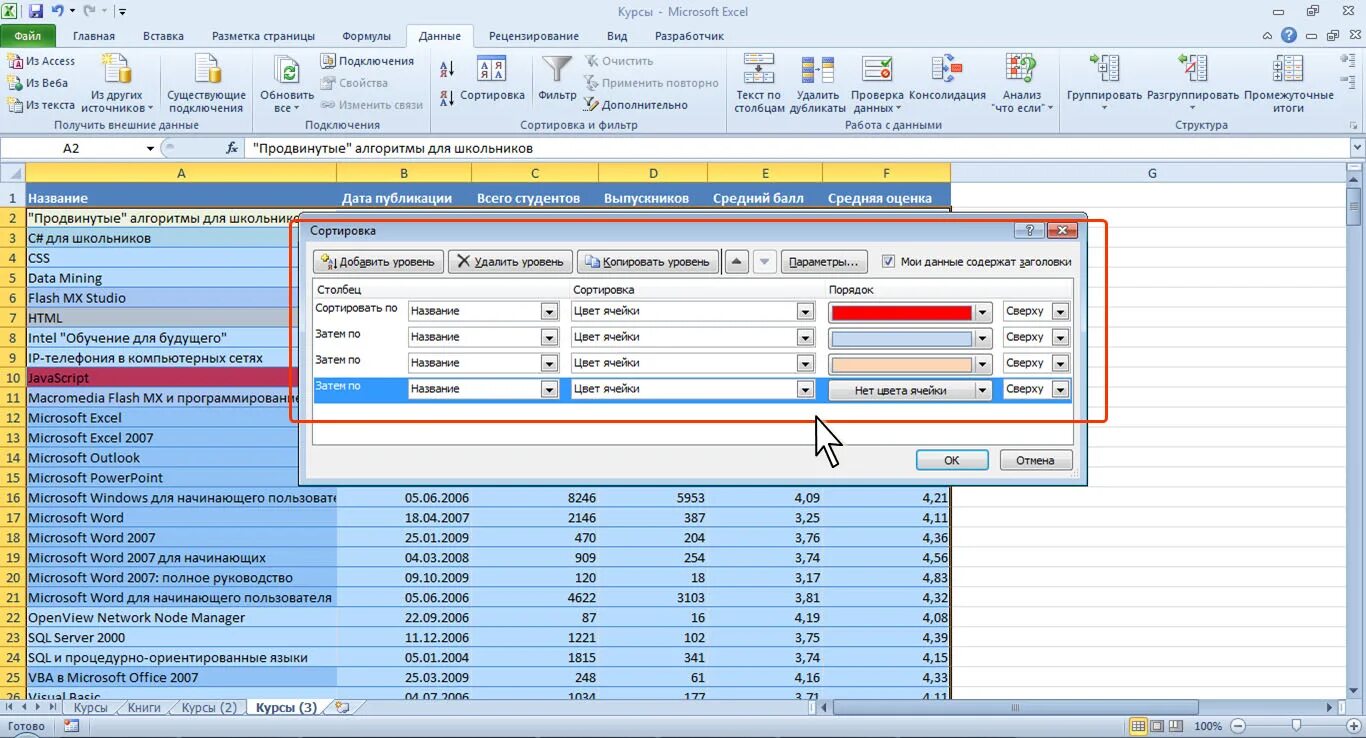Click Изменить связи edit links

tap(372, 105)
